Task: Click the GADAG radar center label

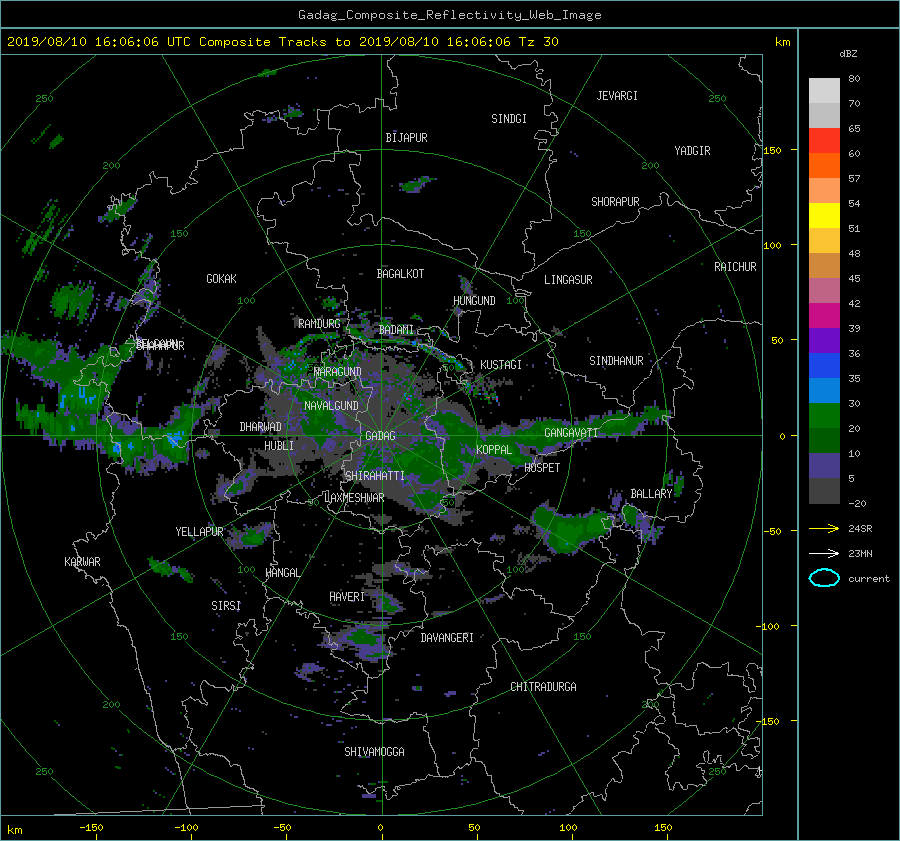Action: 381,436
